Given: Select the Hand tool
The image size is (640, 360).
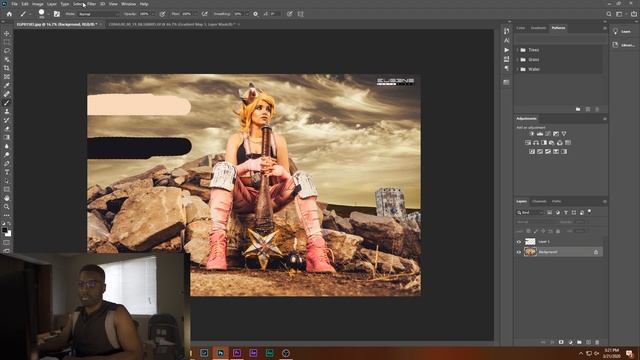Looking at the screenshot, I should click(7, 198).
